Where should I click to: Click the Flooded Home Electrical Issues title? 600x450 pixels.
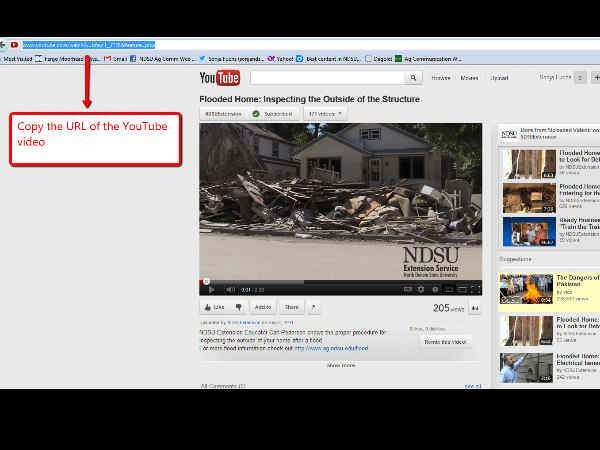point(578,359)
